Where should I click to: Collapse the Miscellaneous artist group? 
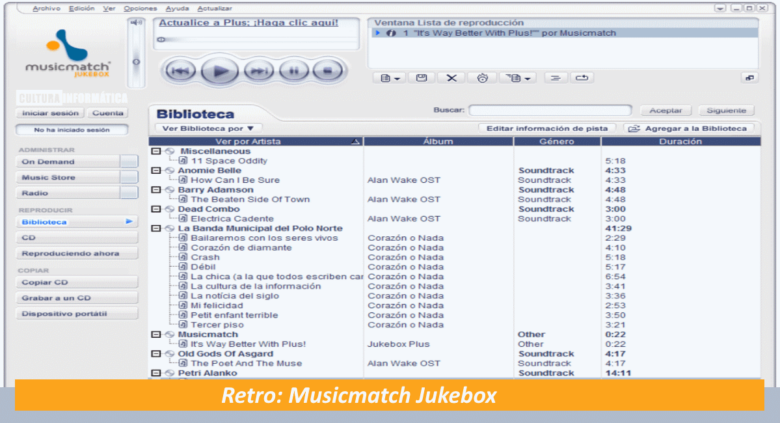coord(155,151)
